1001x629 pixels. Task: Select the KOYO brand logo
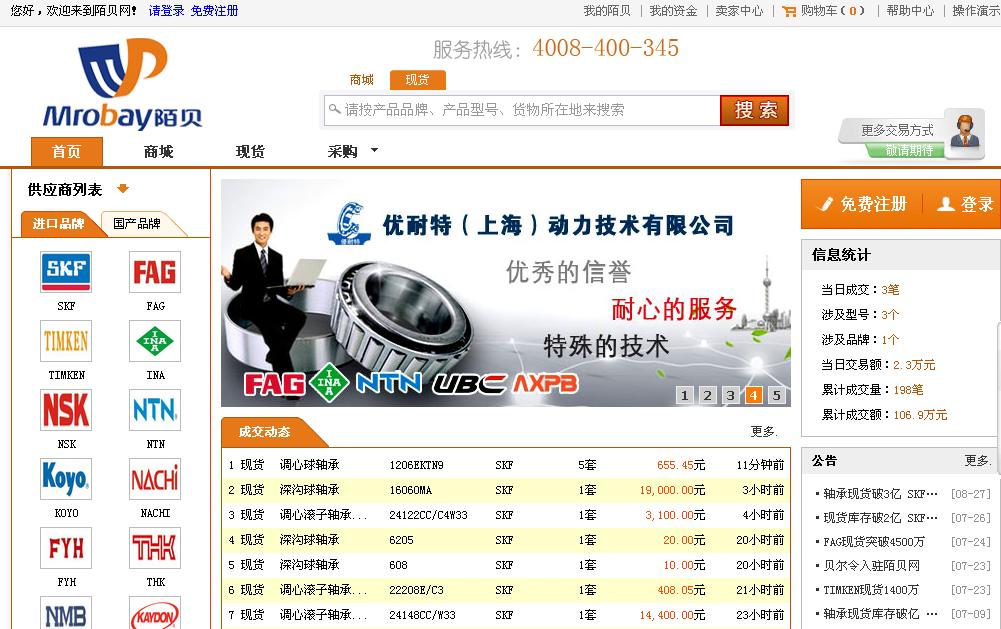[65, 479]
